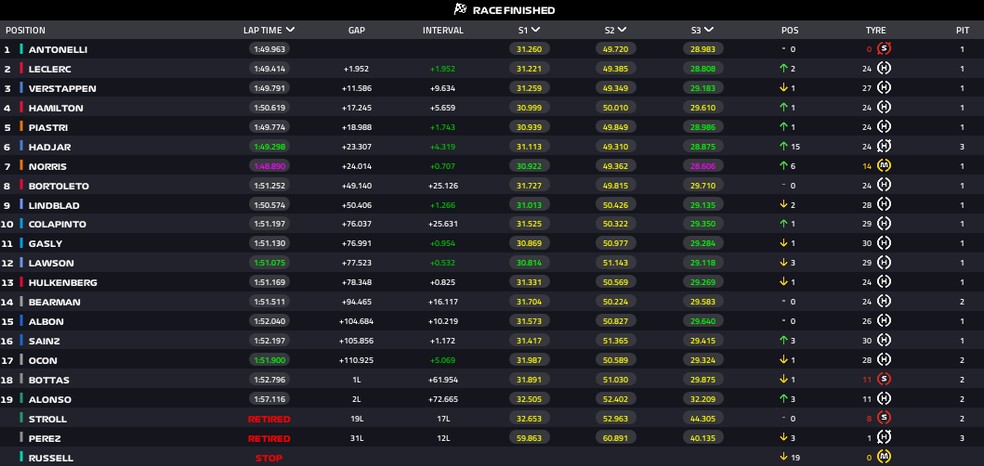
Task: Click the INTERVAL column header
Action: (443, 30)
